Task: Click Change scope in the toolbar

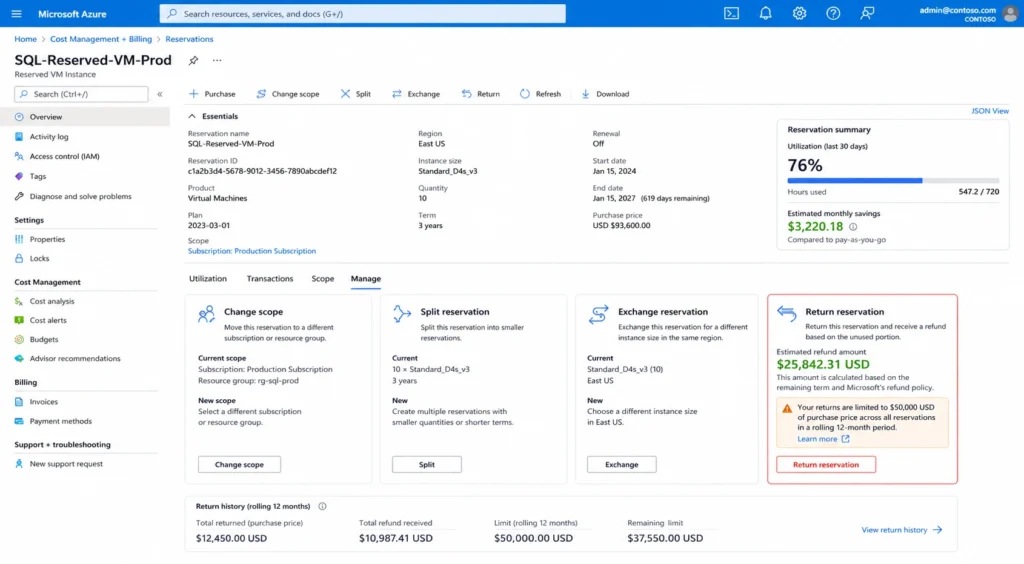Action: tap(288, 94)
